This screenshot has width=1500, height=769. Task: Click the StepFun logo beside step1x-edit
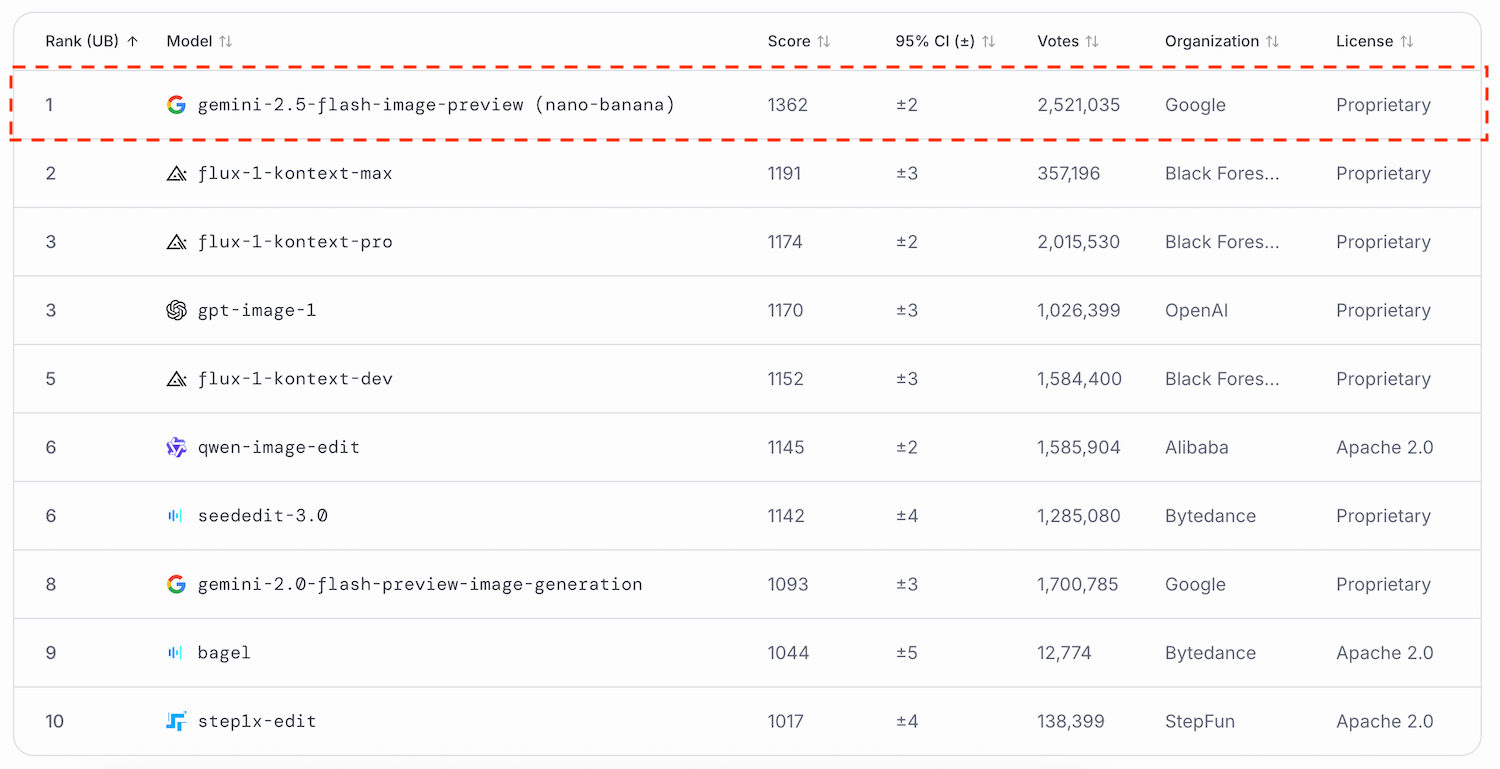(176, 721)
